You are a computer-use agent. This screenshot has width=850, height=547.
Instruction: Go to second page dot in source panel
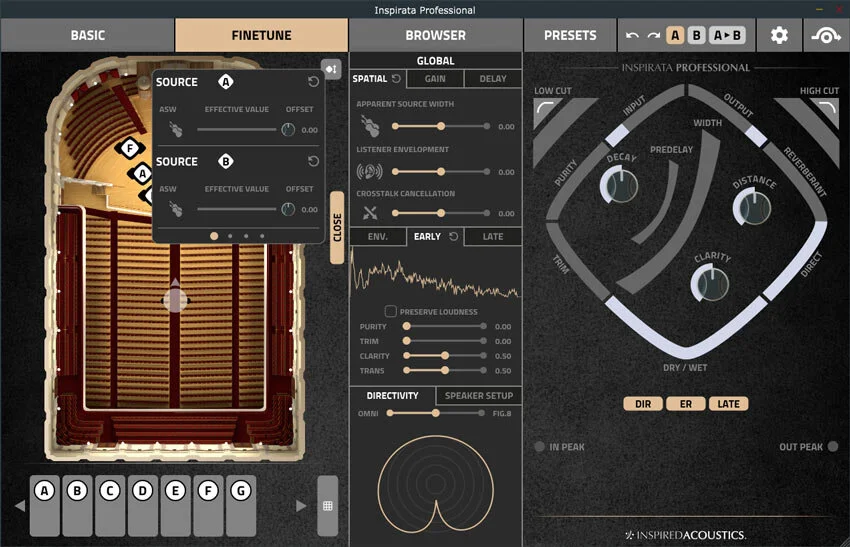click(x=230, y=236)
